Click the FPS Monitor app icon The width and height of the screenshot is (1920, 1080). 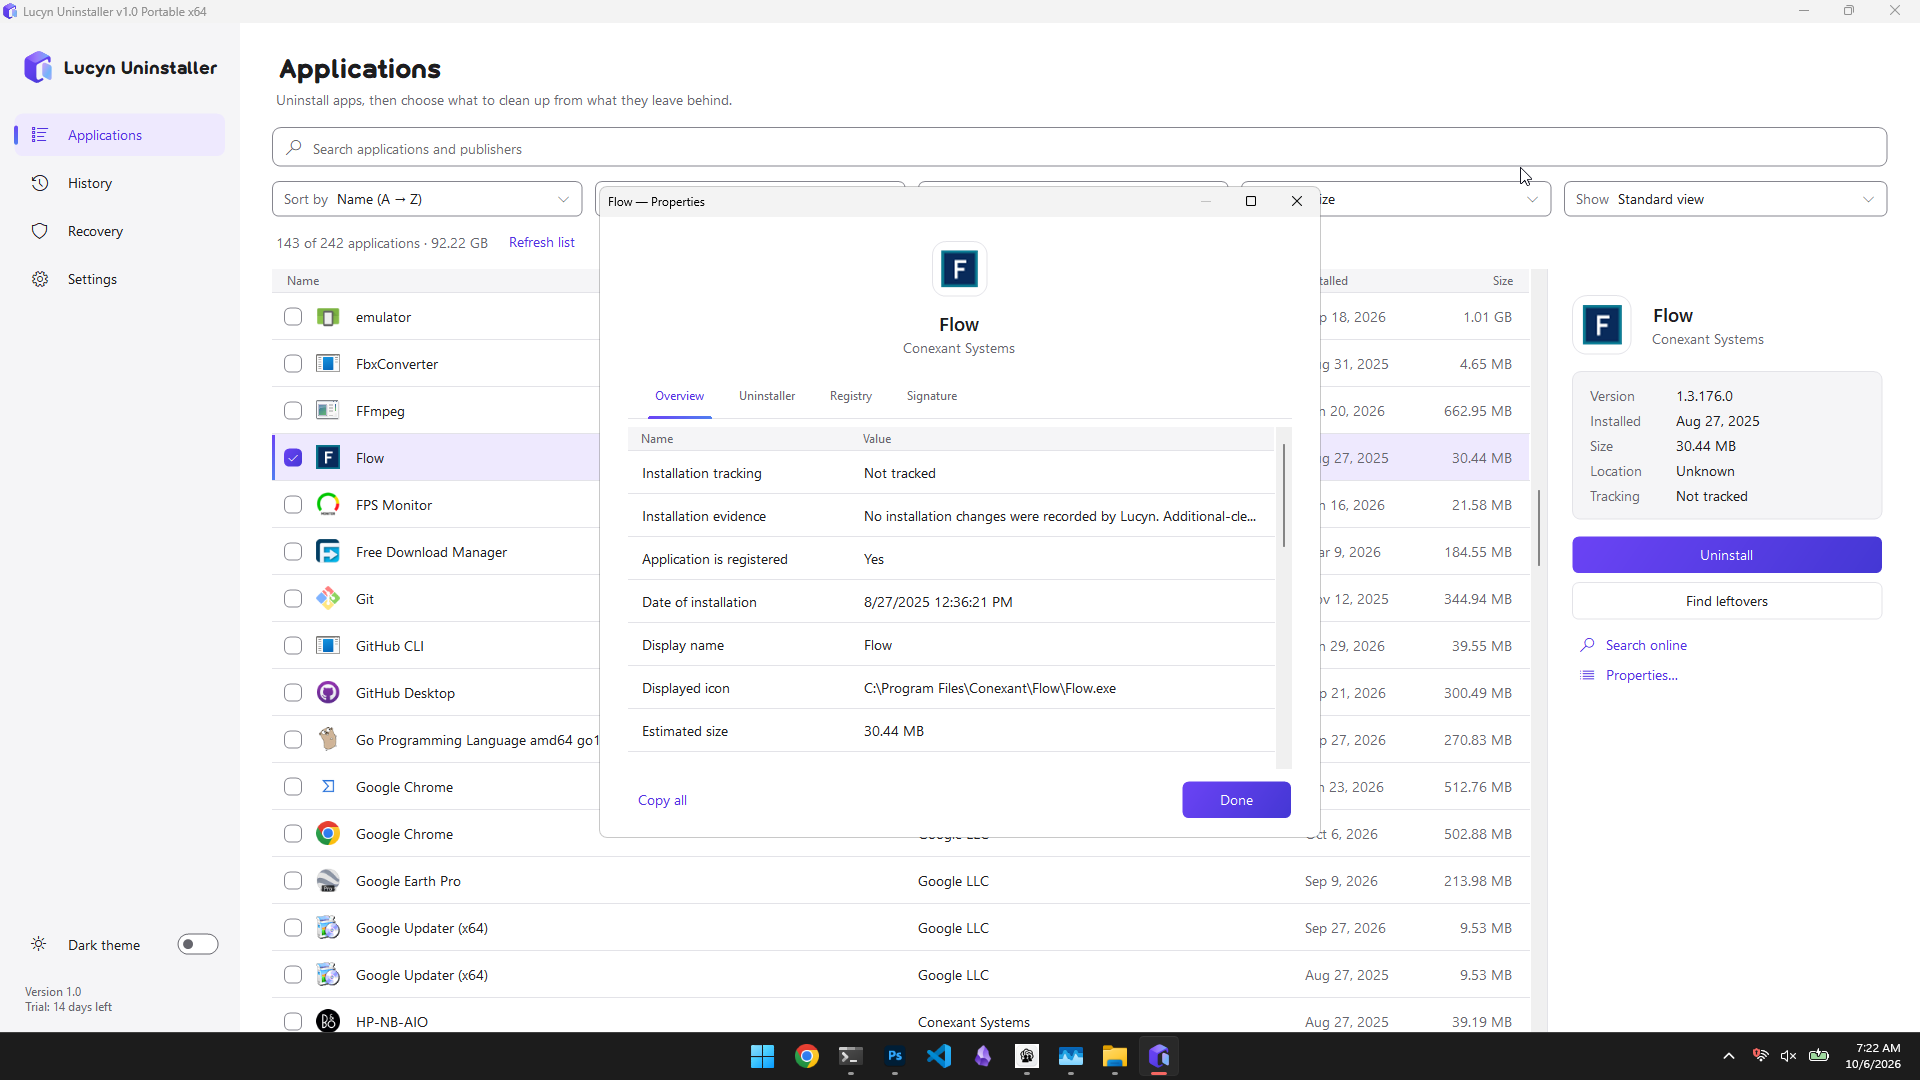tap(328, 505)
